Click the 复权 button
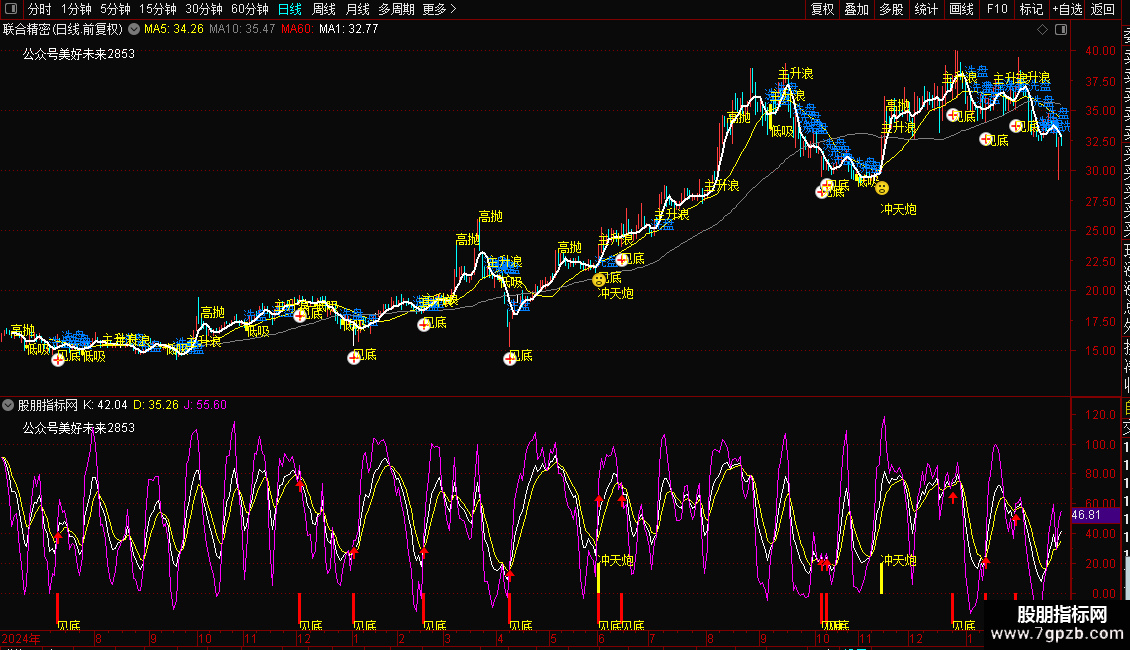 point(822,9)
